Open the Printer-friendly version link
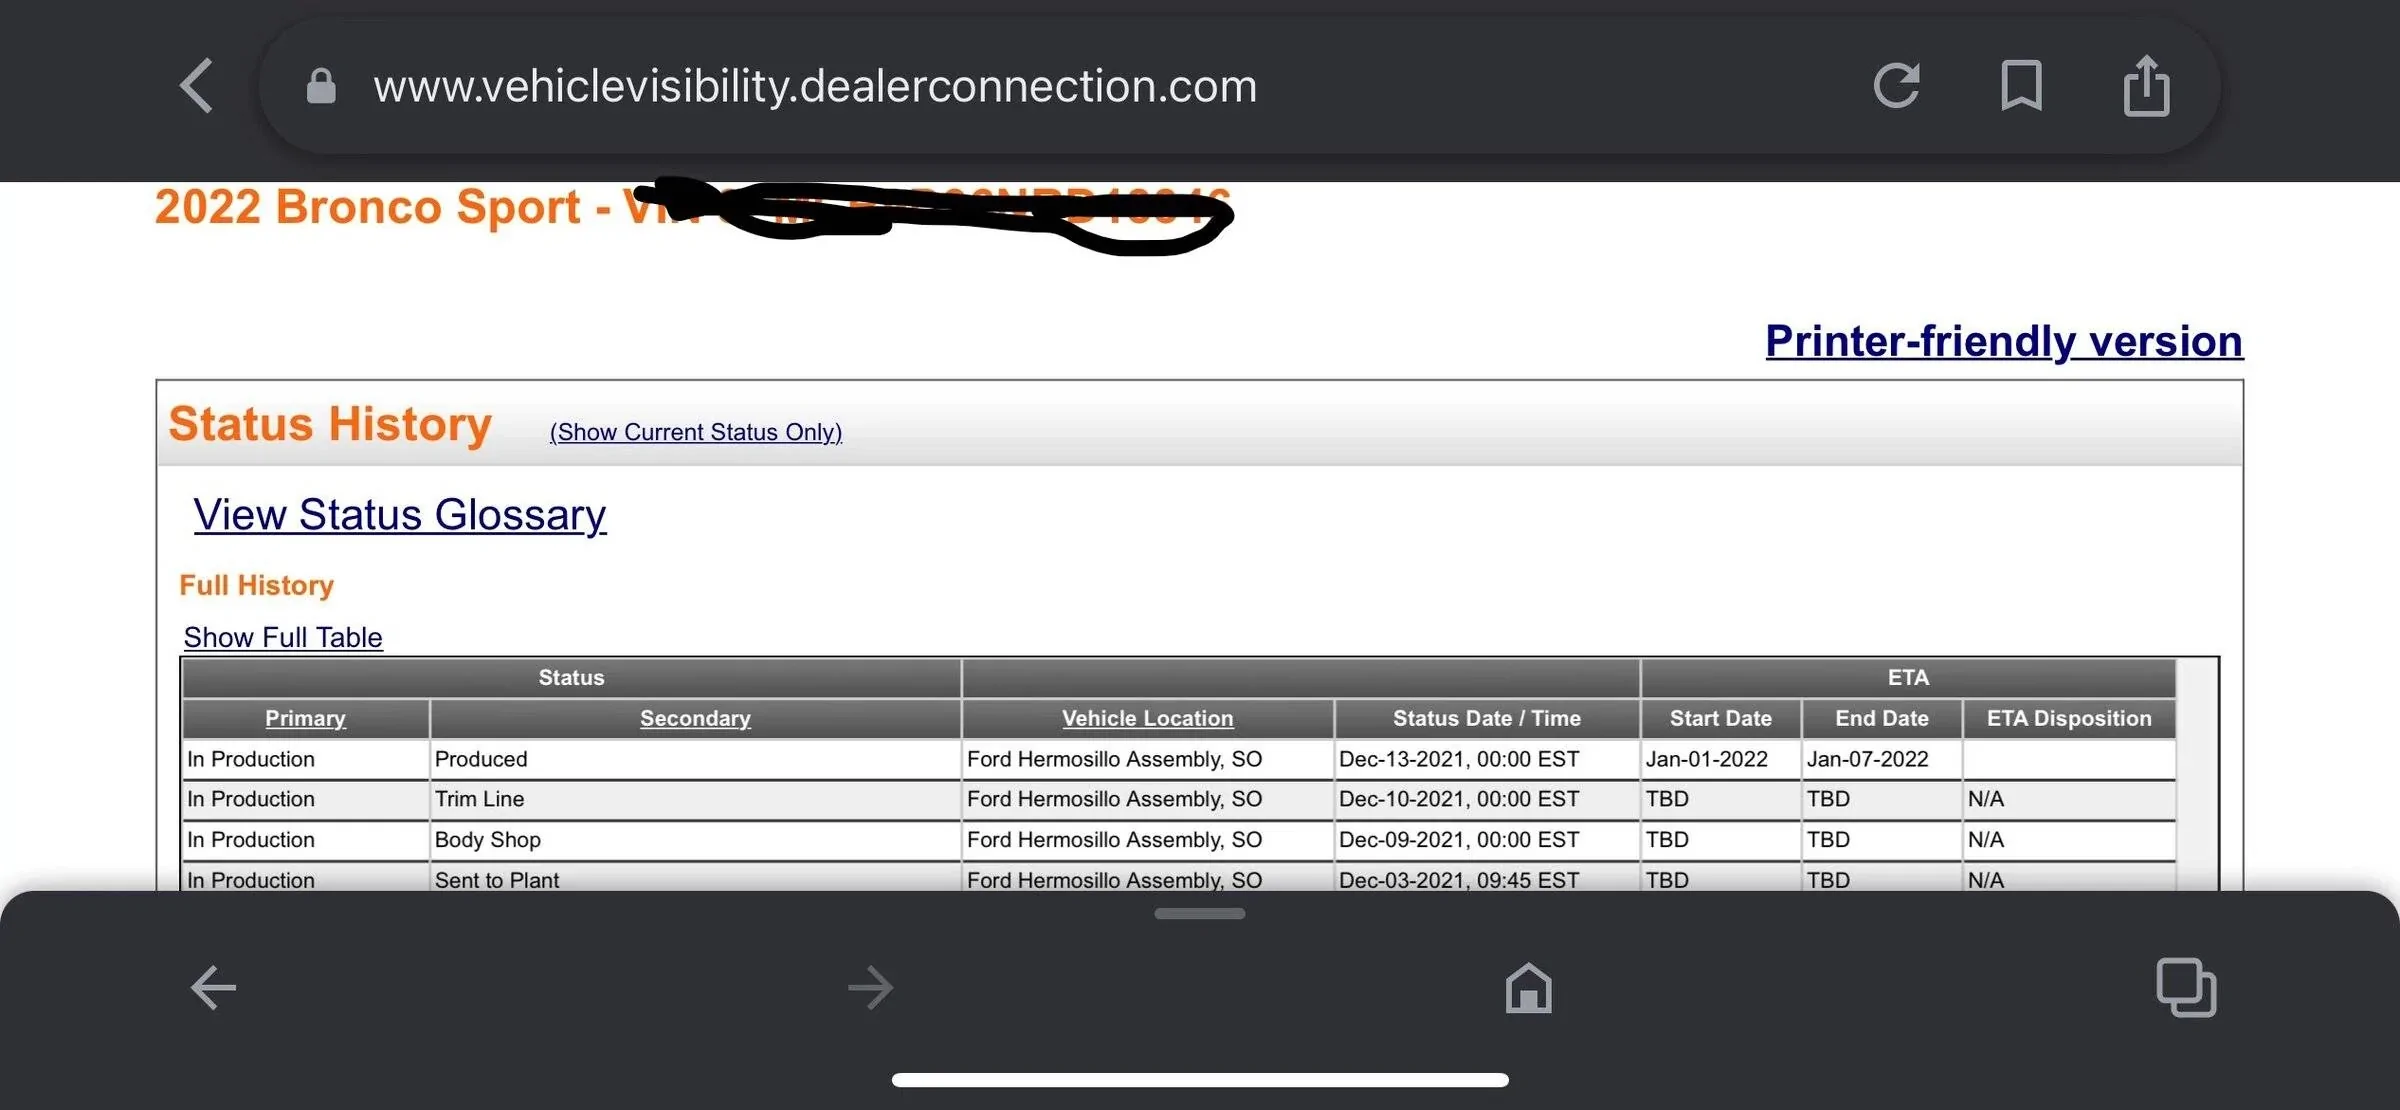Viewport: 2400px width, 1110px height. [2003, 341]
